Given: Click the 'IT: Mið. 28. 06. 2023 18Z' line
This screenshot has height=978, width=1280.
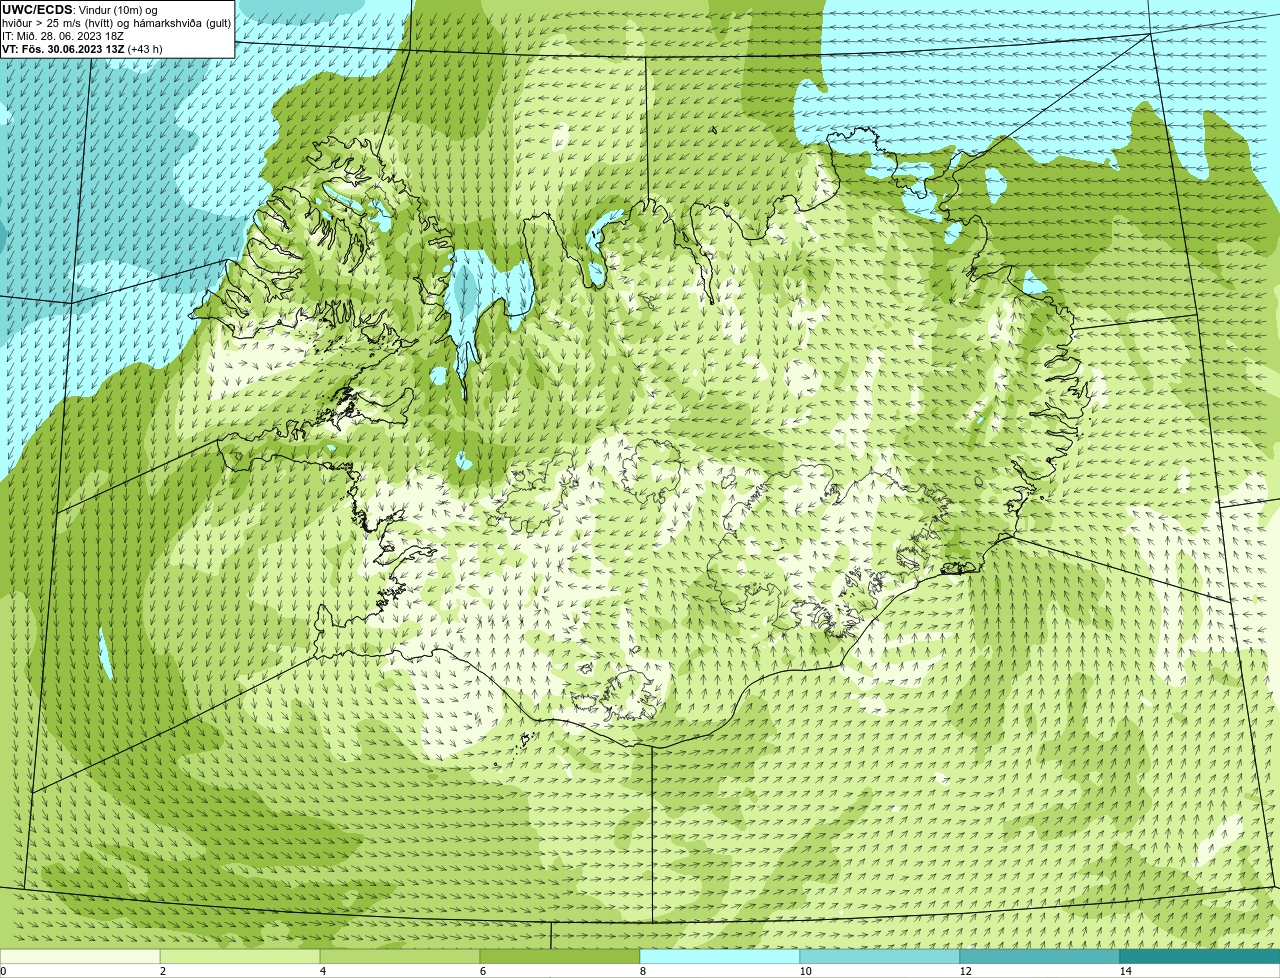Looking at the screenshot, I should pyautogui.click(x=63, y=36).
